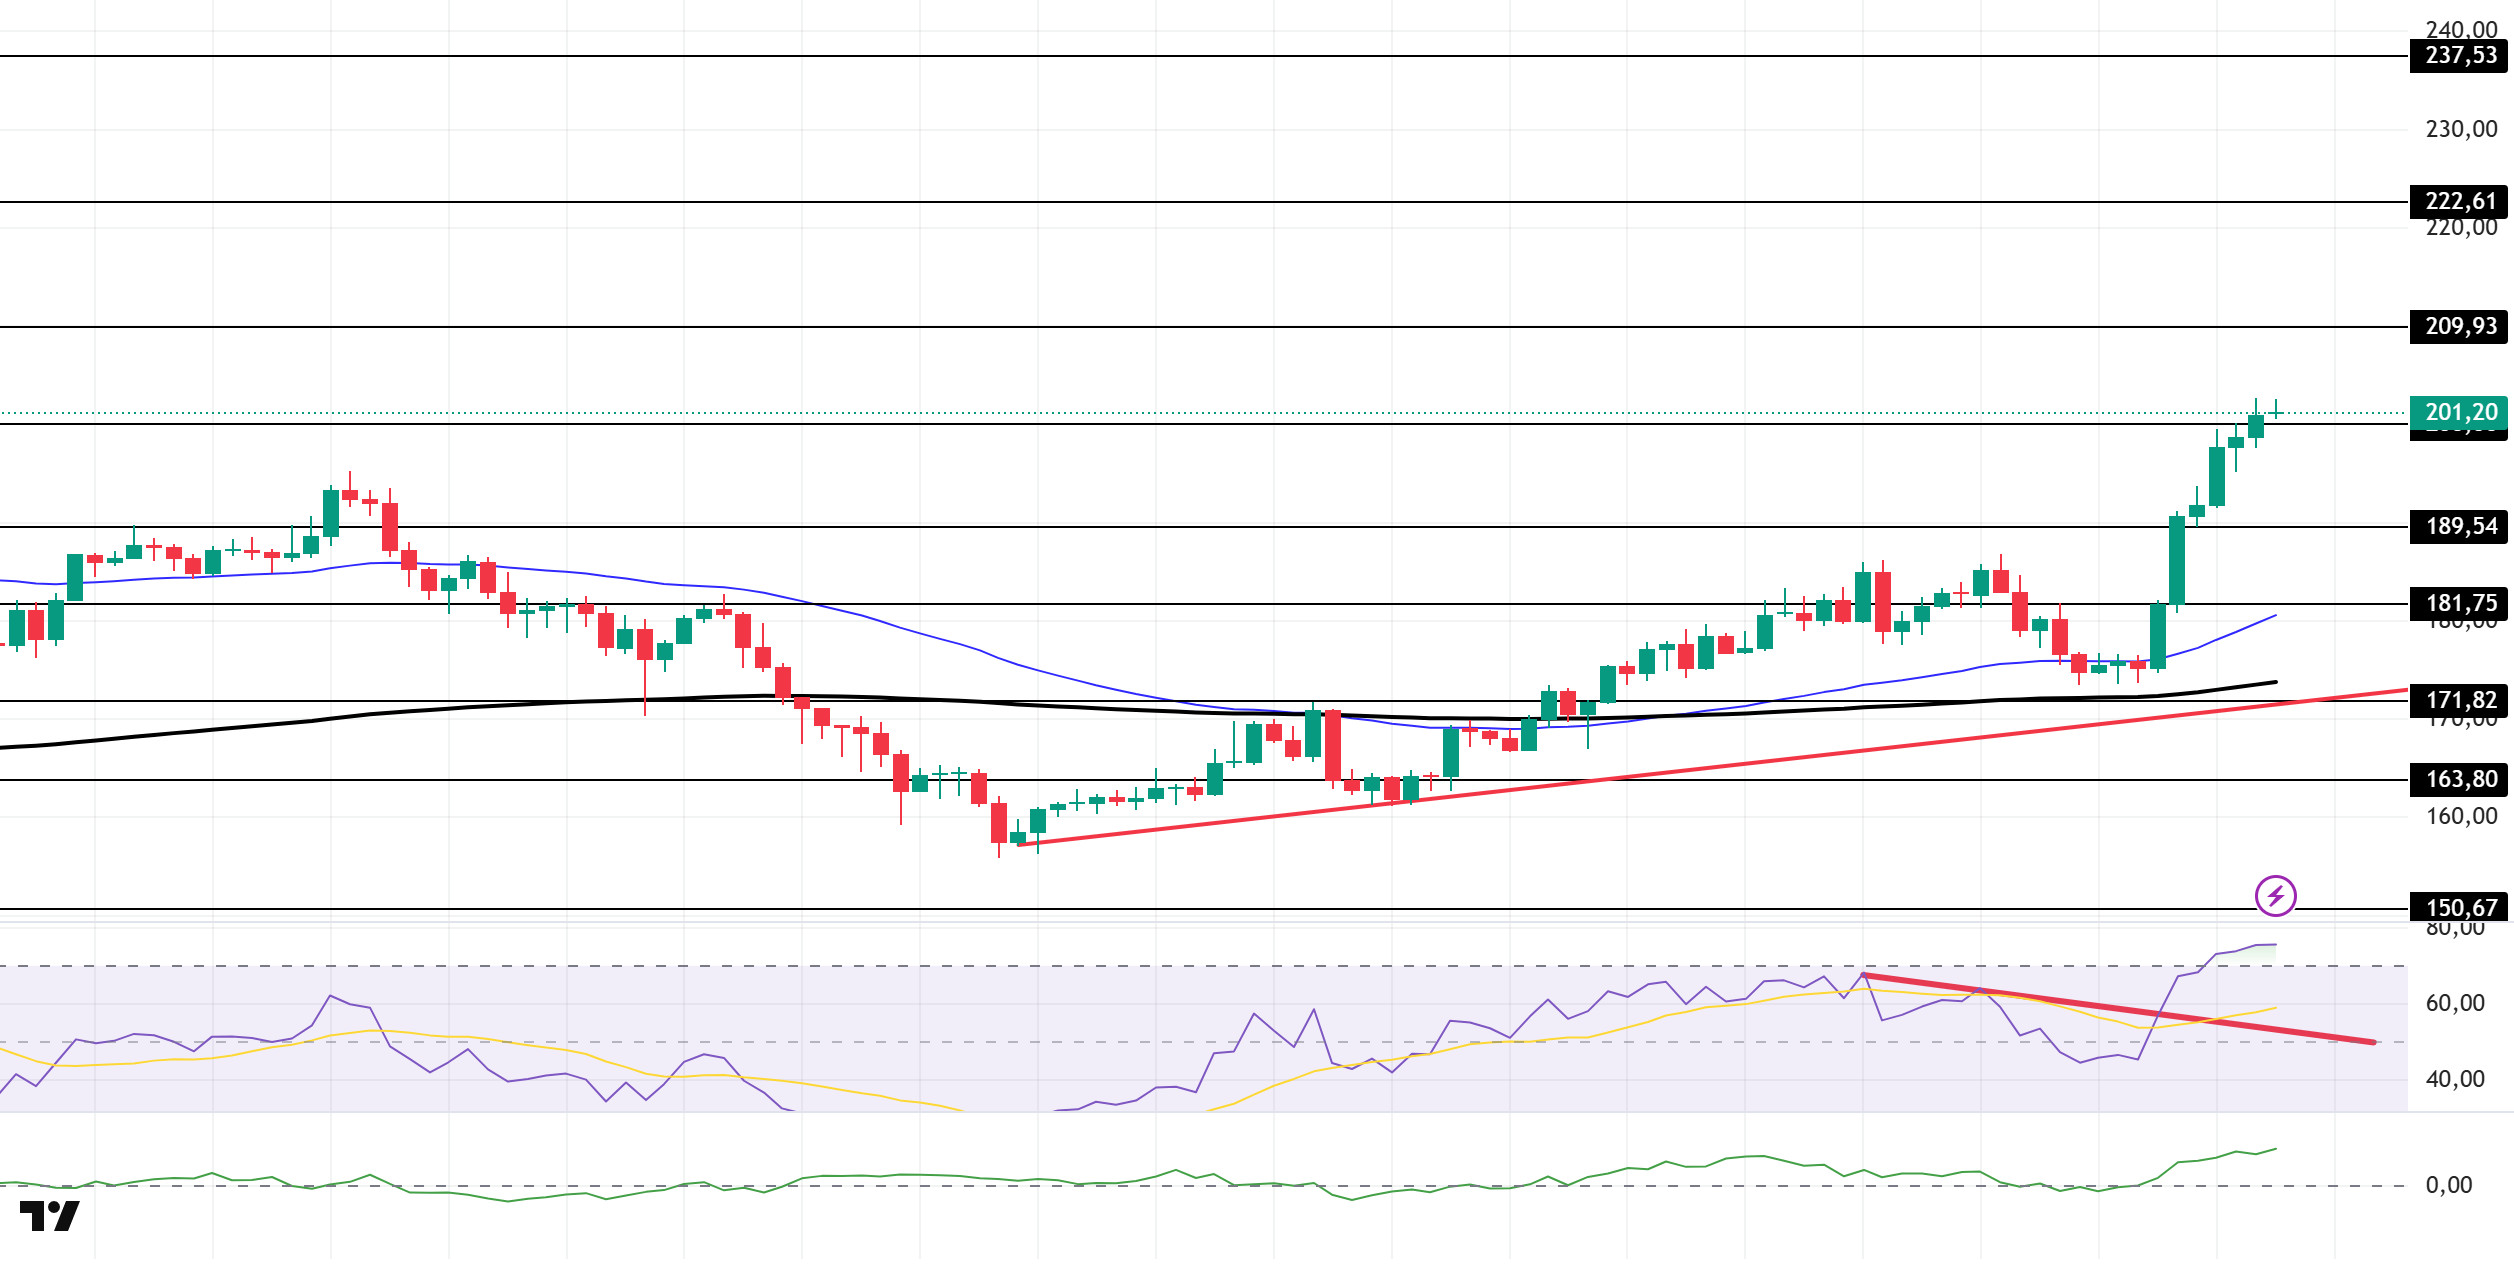Screen dimensions: 2514x1274
Task: Select the 222,61 price level label
Action: tap(2459, 202)
